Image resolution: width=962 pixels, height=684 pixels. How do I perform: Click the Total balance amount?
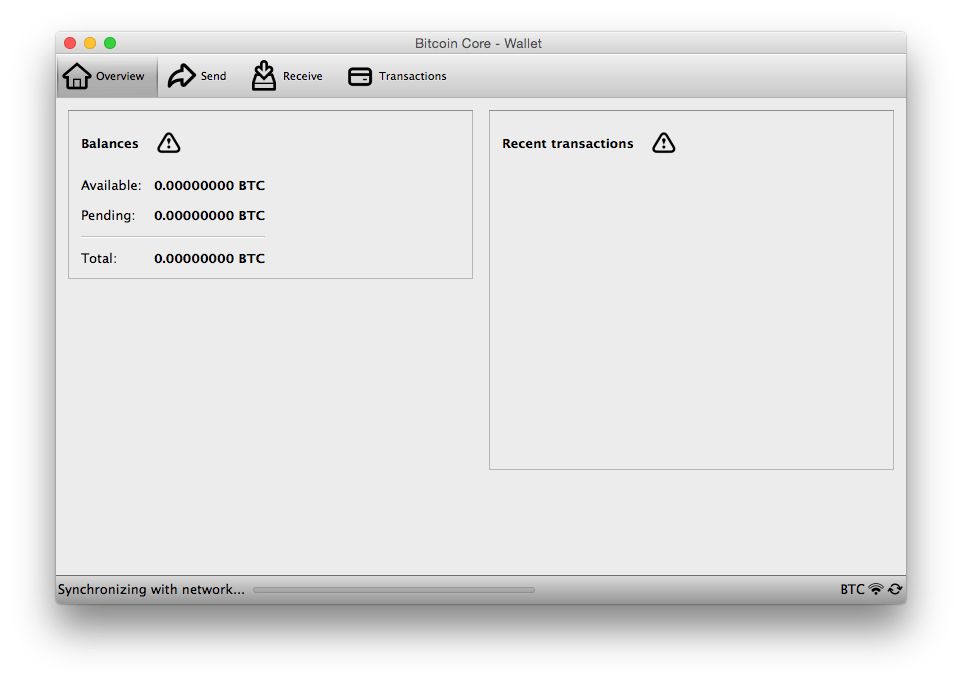tap(209, 258)
